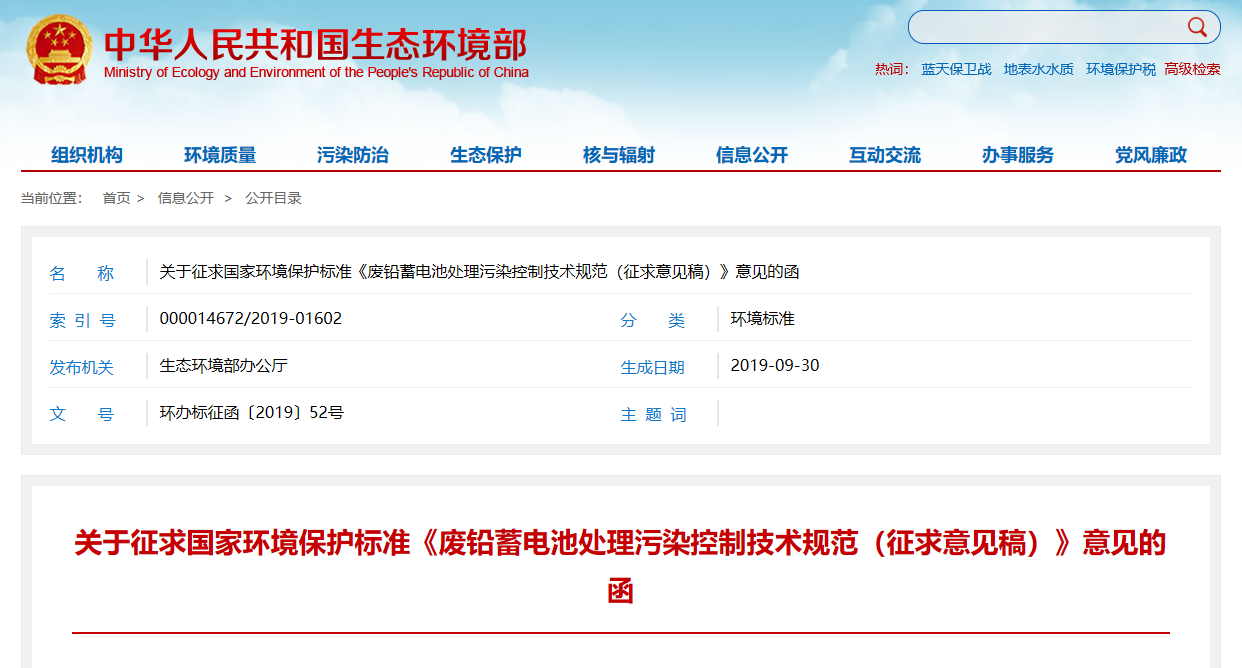The width and height of the screenshot is (1242, 668).
Task: Go to the 生态保护 section
Action: coord(486,155)
